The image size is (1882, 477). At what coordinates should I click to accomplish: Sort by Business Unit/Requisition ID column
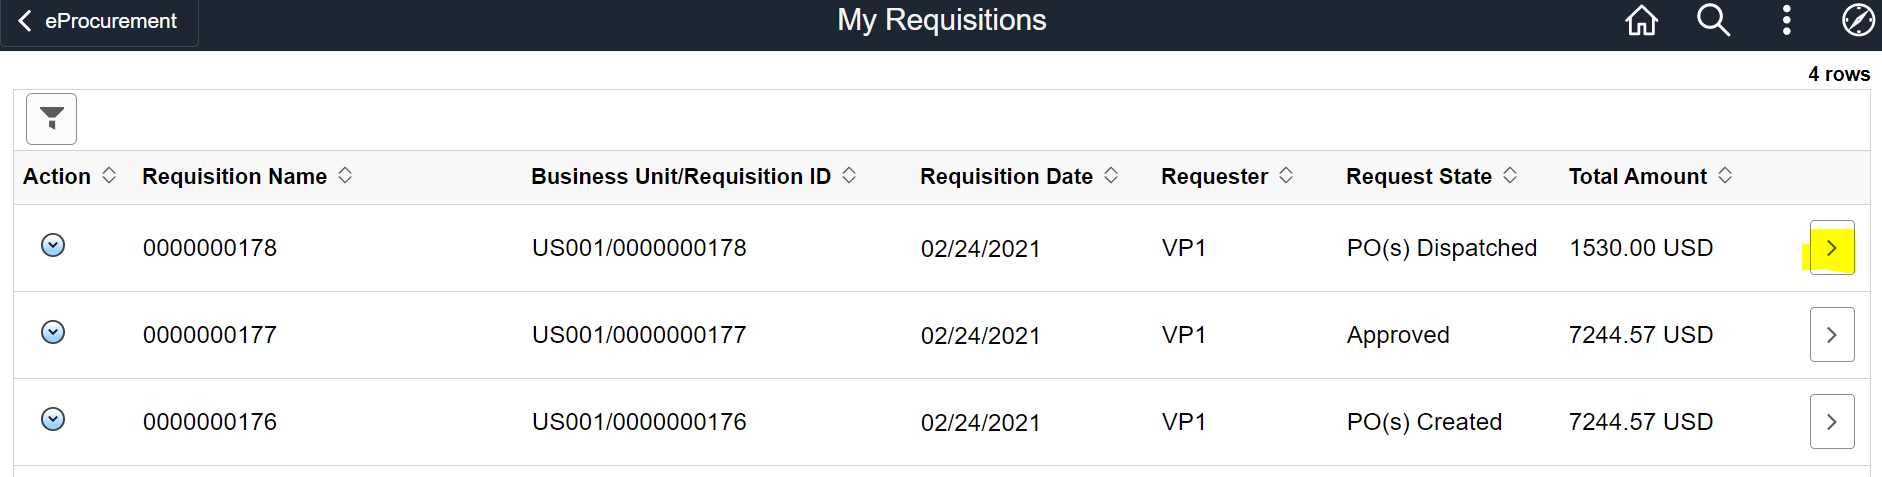click(x=849, y=176)
